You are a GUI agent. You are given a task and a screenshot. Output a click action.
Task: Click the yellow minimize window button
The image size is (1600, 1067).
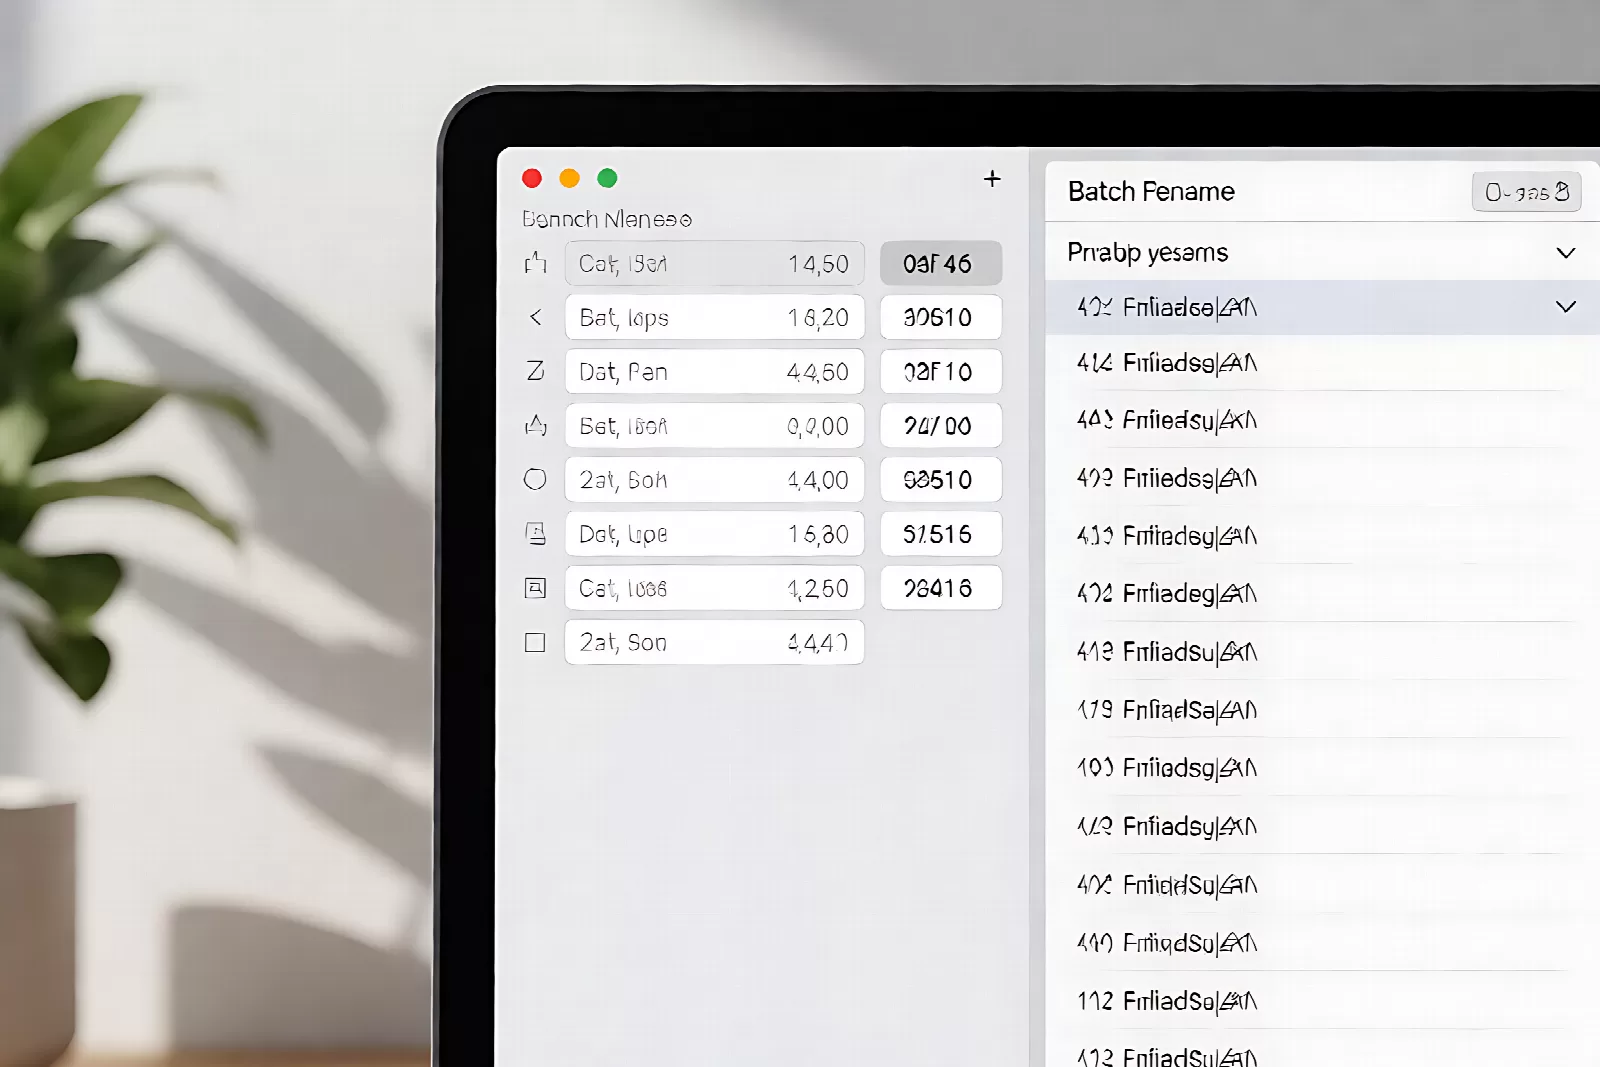pyautogui.click(x=569, y=178)
